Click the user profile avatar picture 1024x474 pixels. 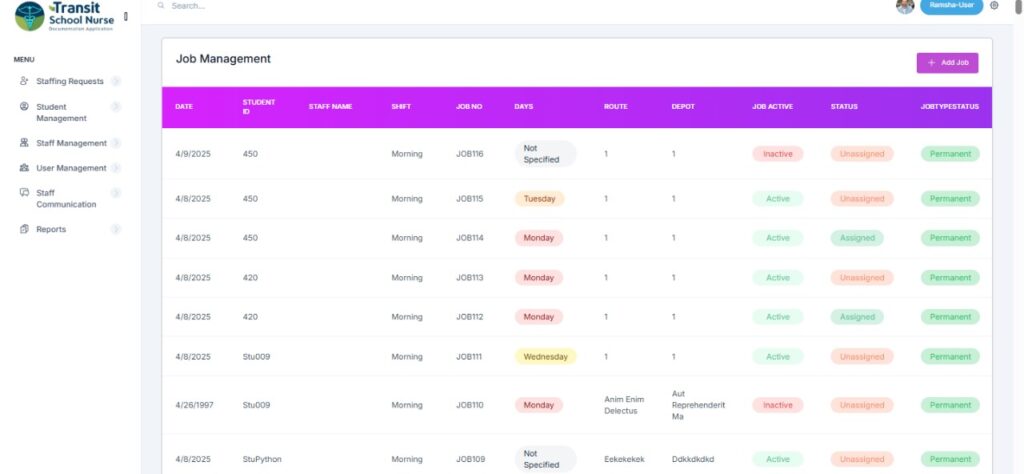pos(905,6)
